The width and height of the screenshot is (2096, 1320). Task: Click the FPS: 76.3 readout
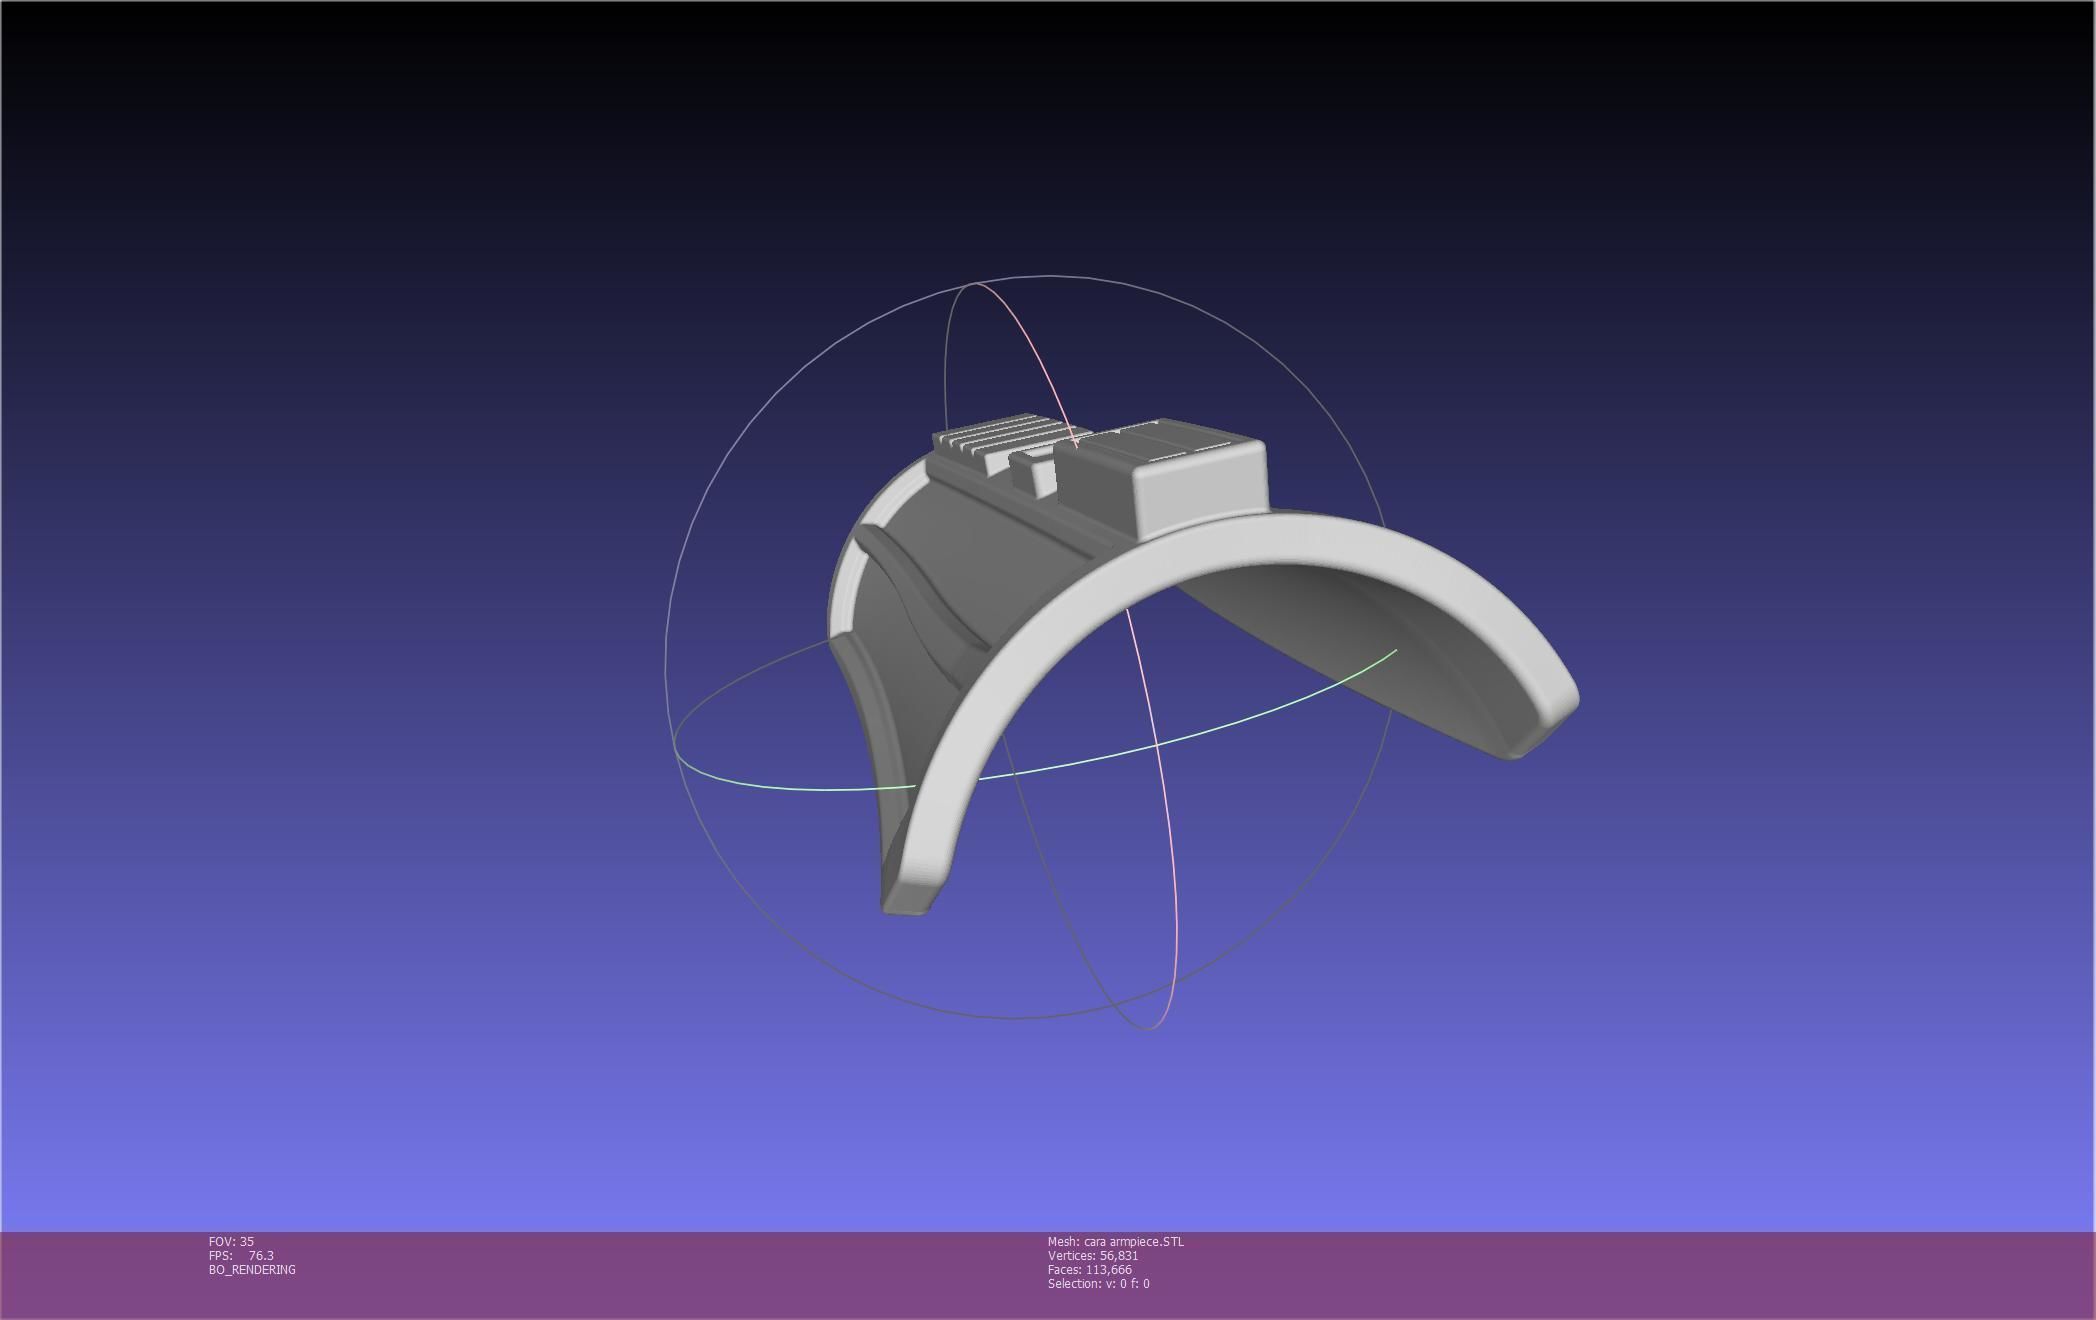point(241,1255)
